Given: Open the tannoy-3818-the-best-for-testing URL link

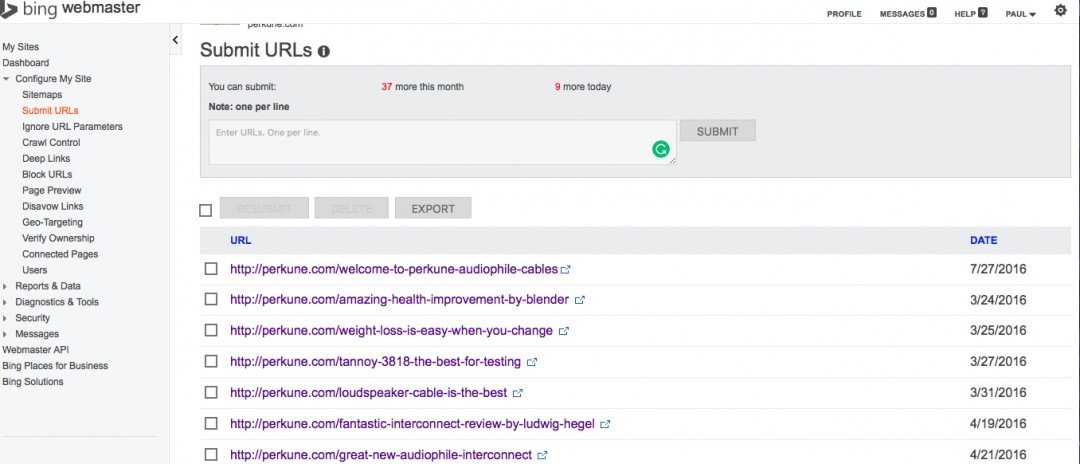Looking at the screenshot, I should point(376,361).
